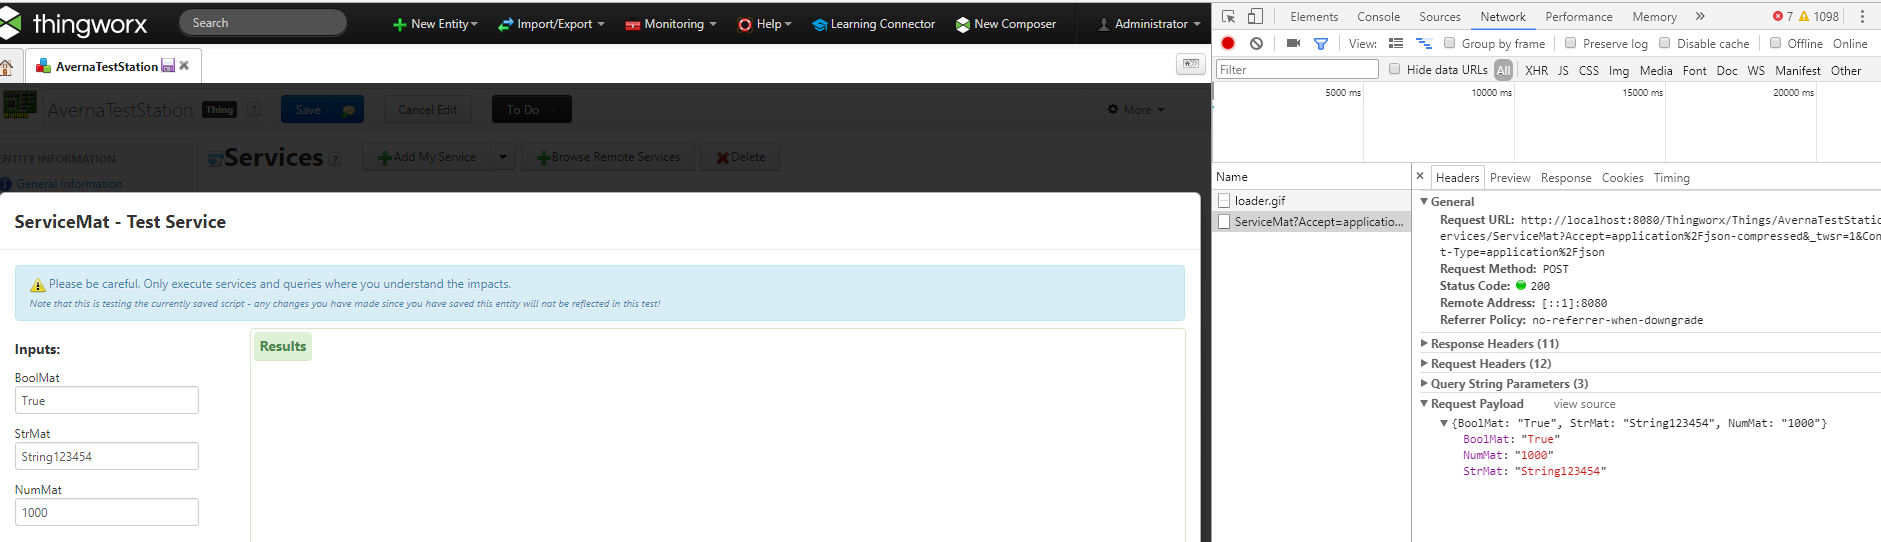
Task: Activate DevTools inspect element picker
Action: pos(1229,17)
